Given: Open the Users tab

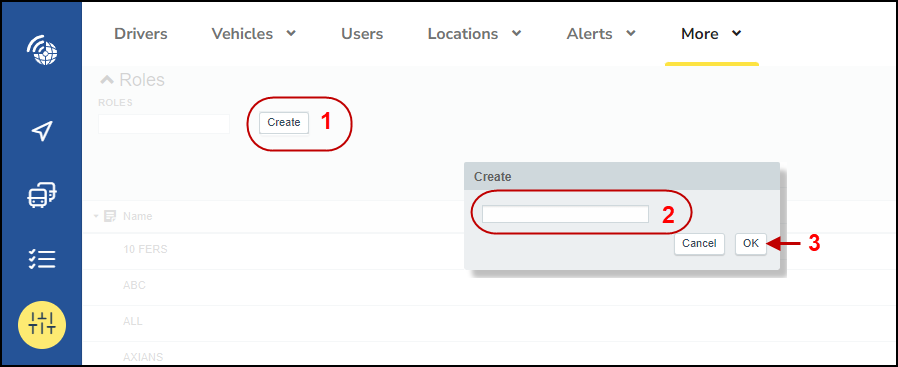Looking at the screenshot, I should 362,34.
